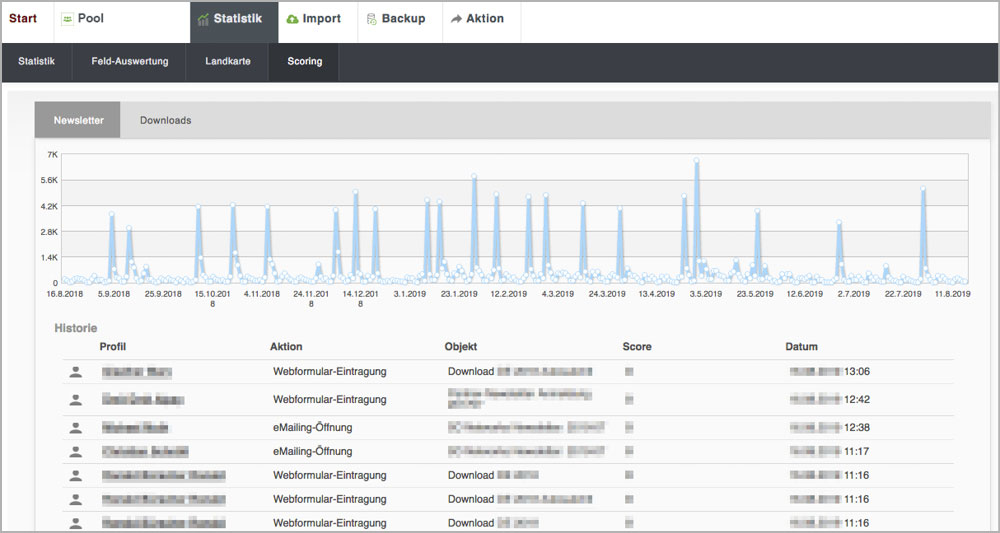
Task: Click the profile icon in the 11:17 row
Action: [75, 451]
